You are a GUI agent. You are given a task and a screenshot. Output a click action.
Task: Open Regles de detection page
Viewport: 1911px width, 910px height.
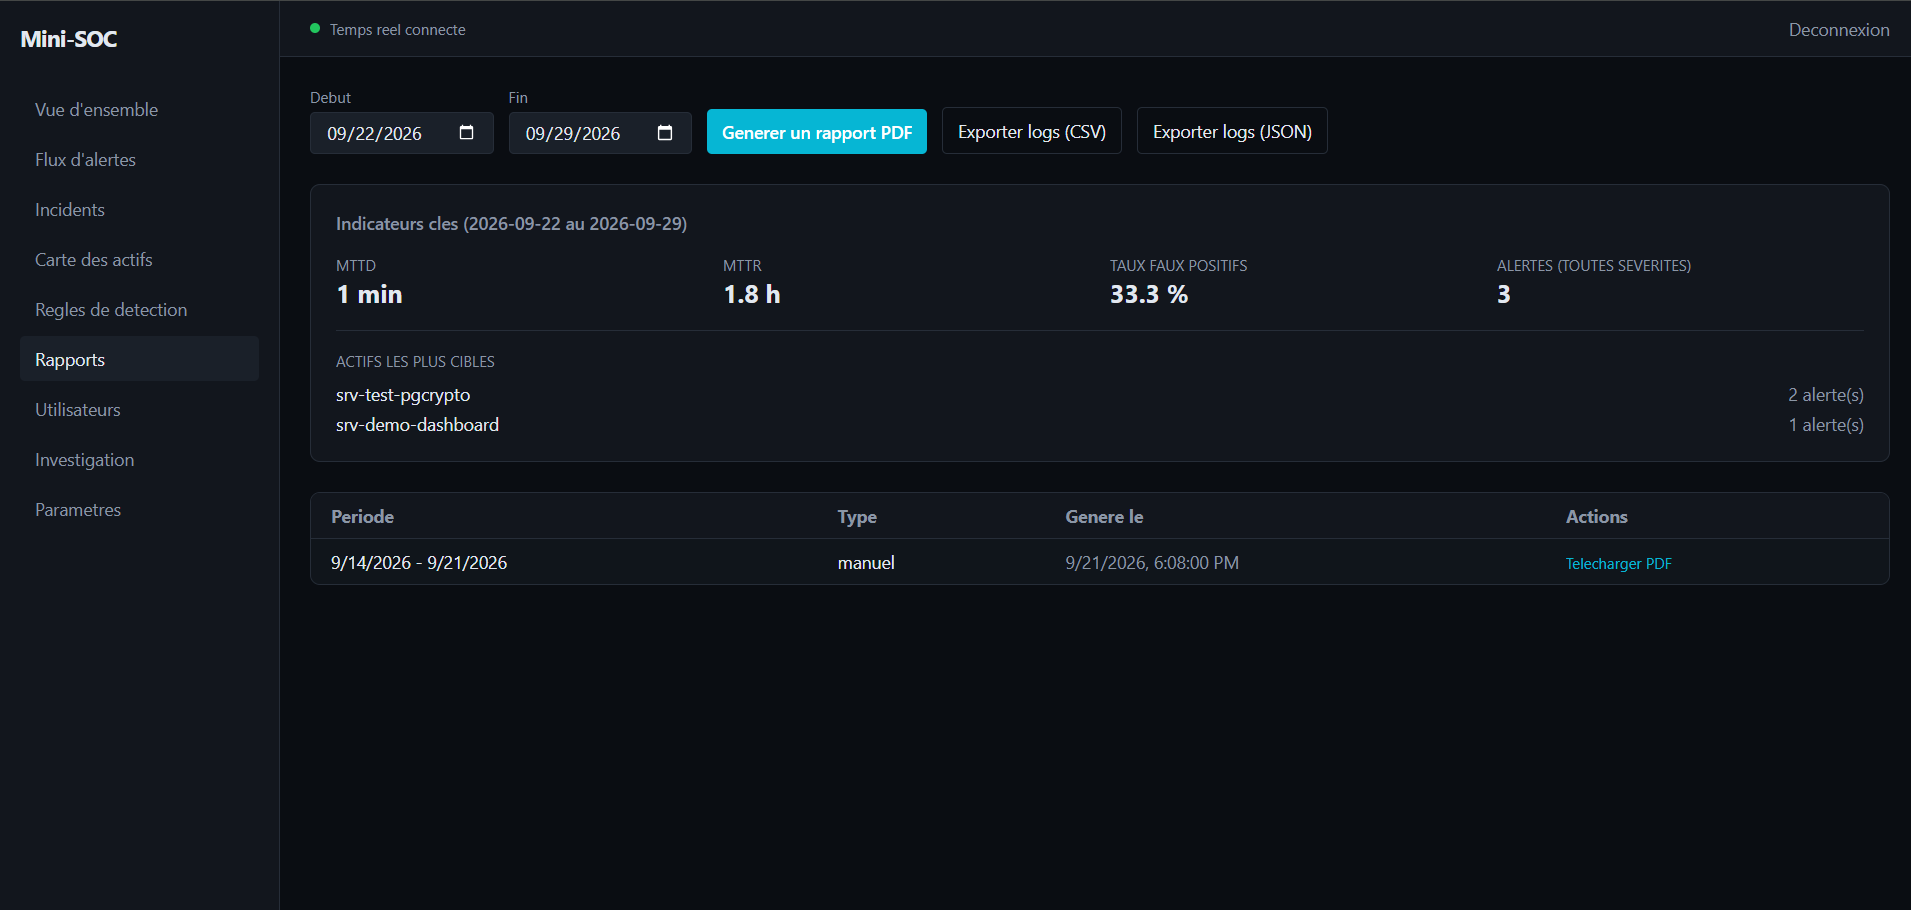point(139,310)
